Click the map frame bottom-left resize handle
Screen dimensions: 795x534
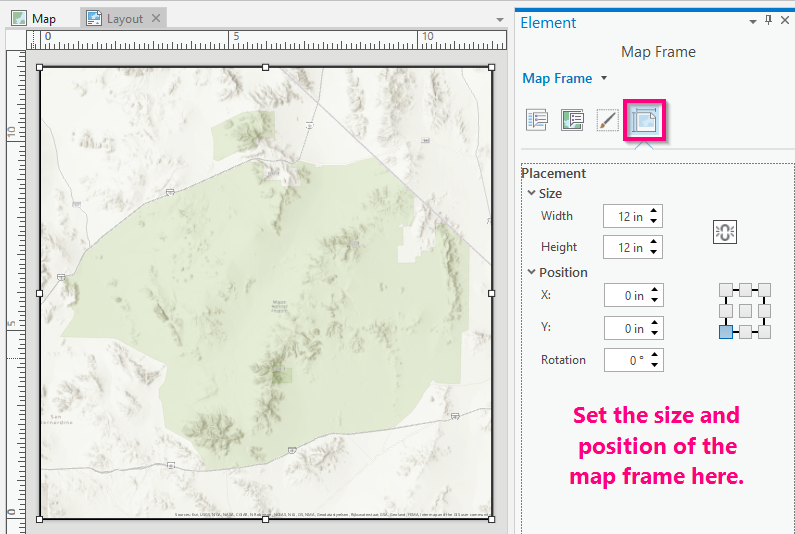[x=40, y=519]
